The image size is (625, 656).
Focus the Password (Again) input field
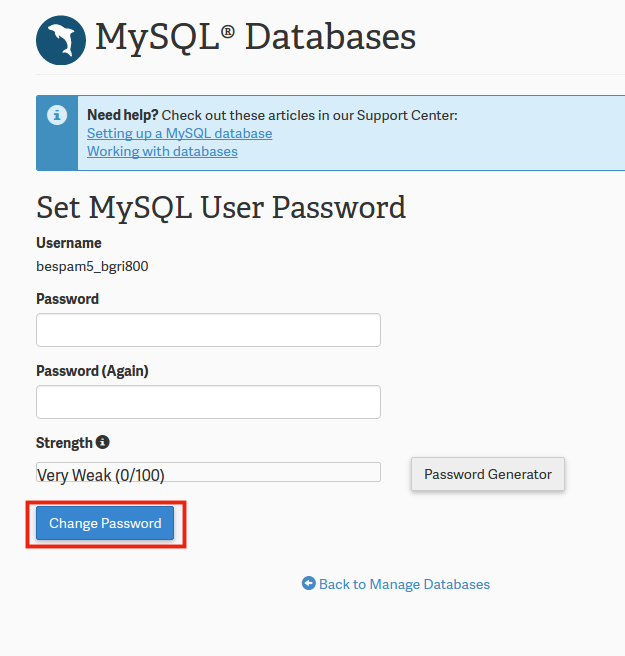(208, 402)
